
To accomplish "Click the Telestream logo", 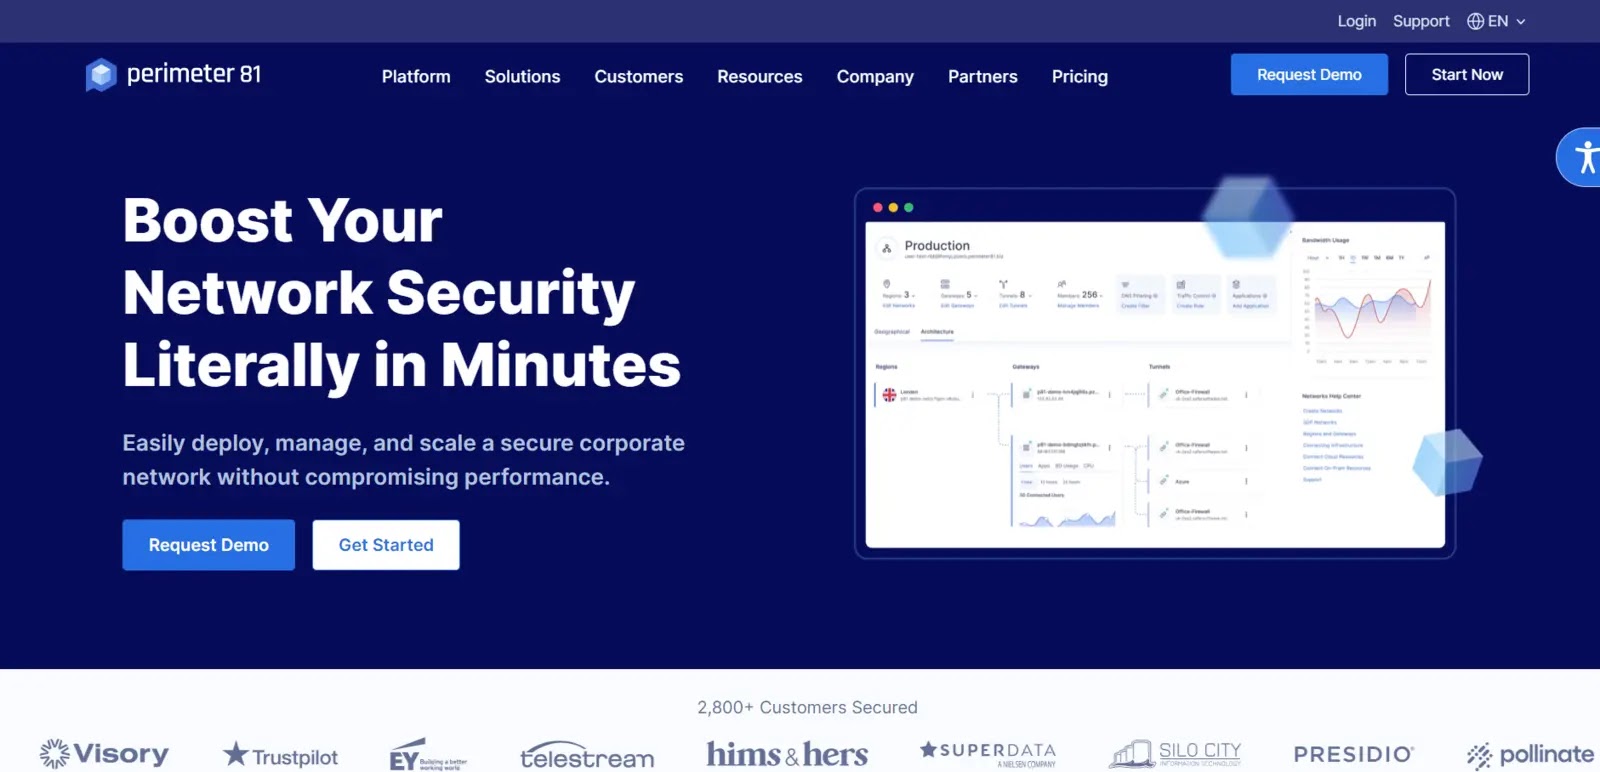I will coord(587,756).
